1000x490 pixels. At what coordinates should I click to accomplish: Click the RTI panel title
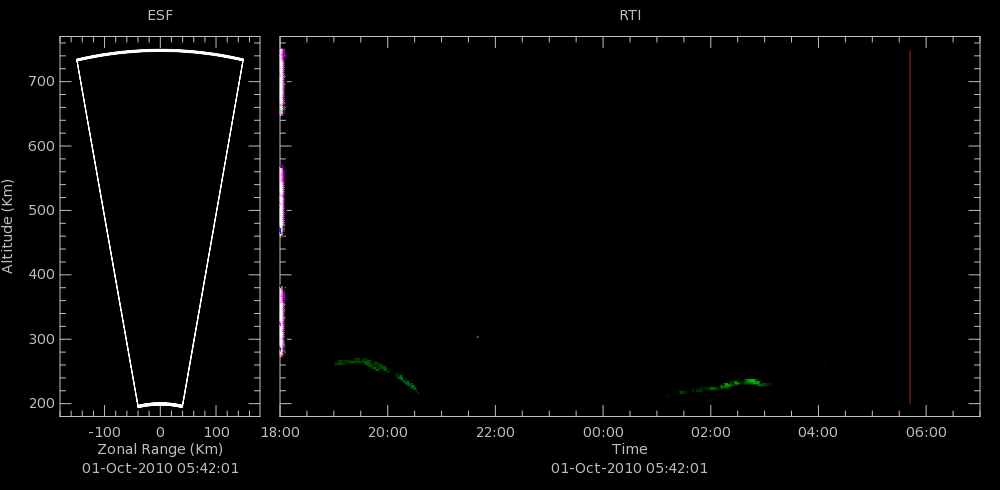(630, 16)
